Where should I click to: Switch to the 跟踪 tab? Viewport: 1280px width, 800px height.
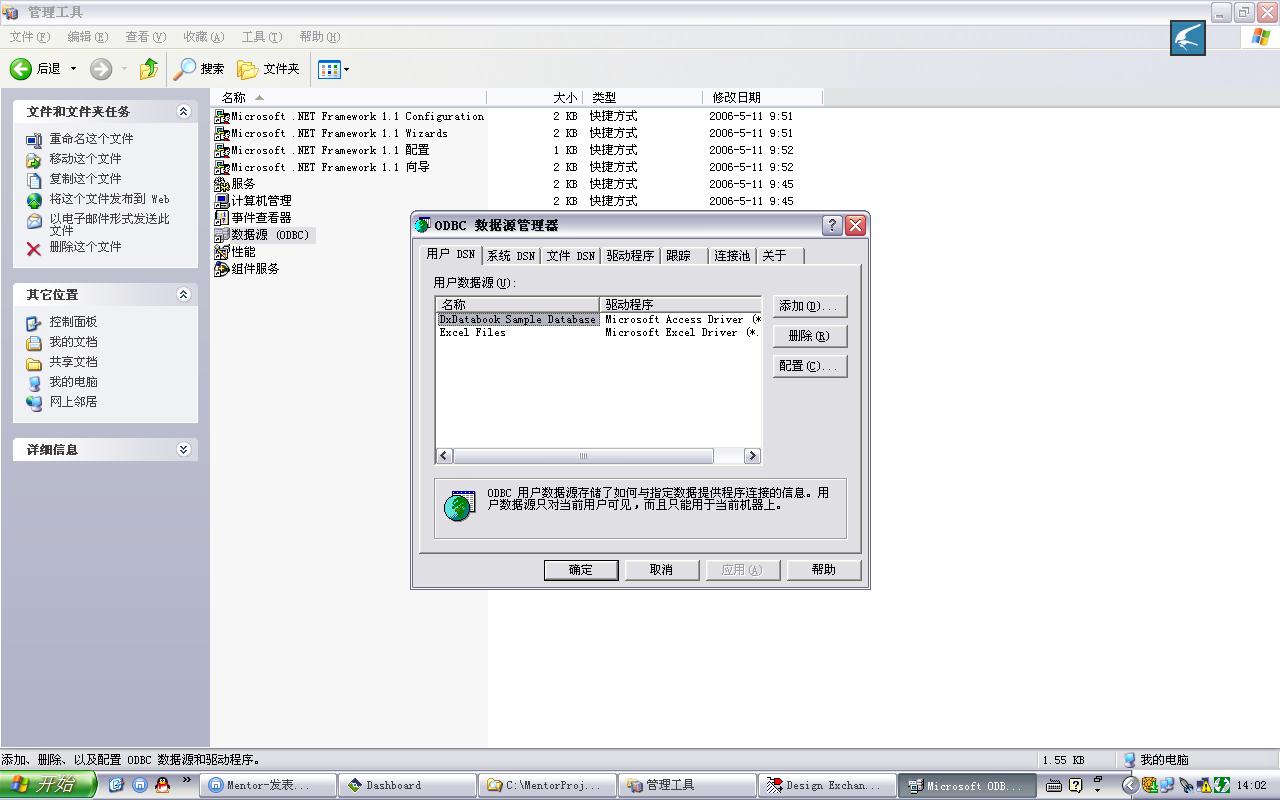pyautogui.click(x=684, y=256)
